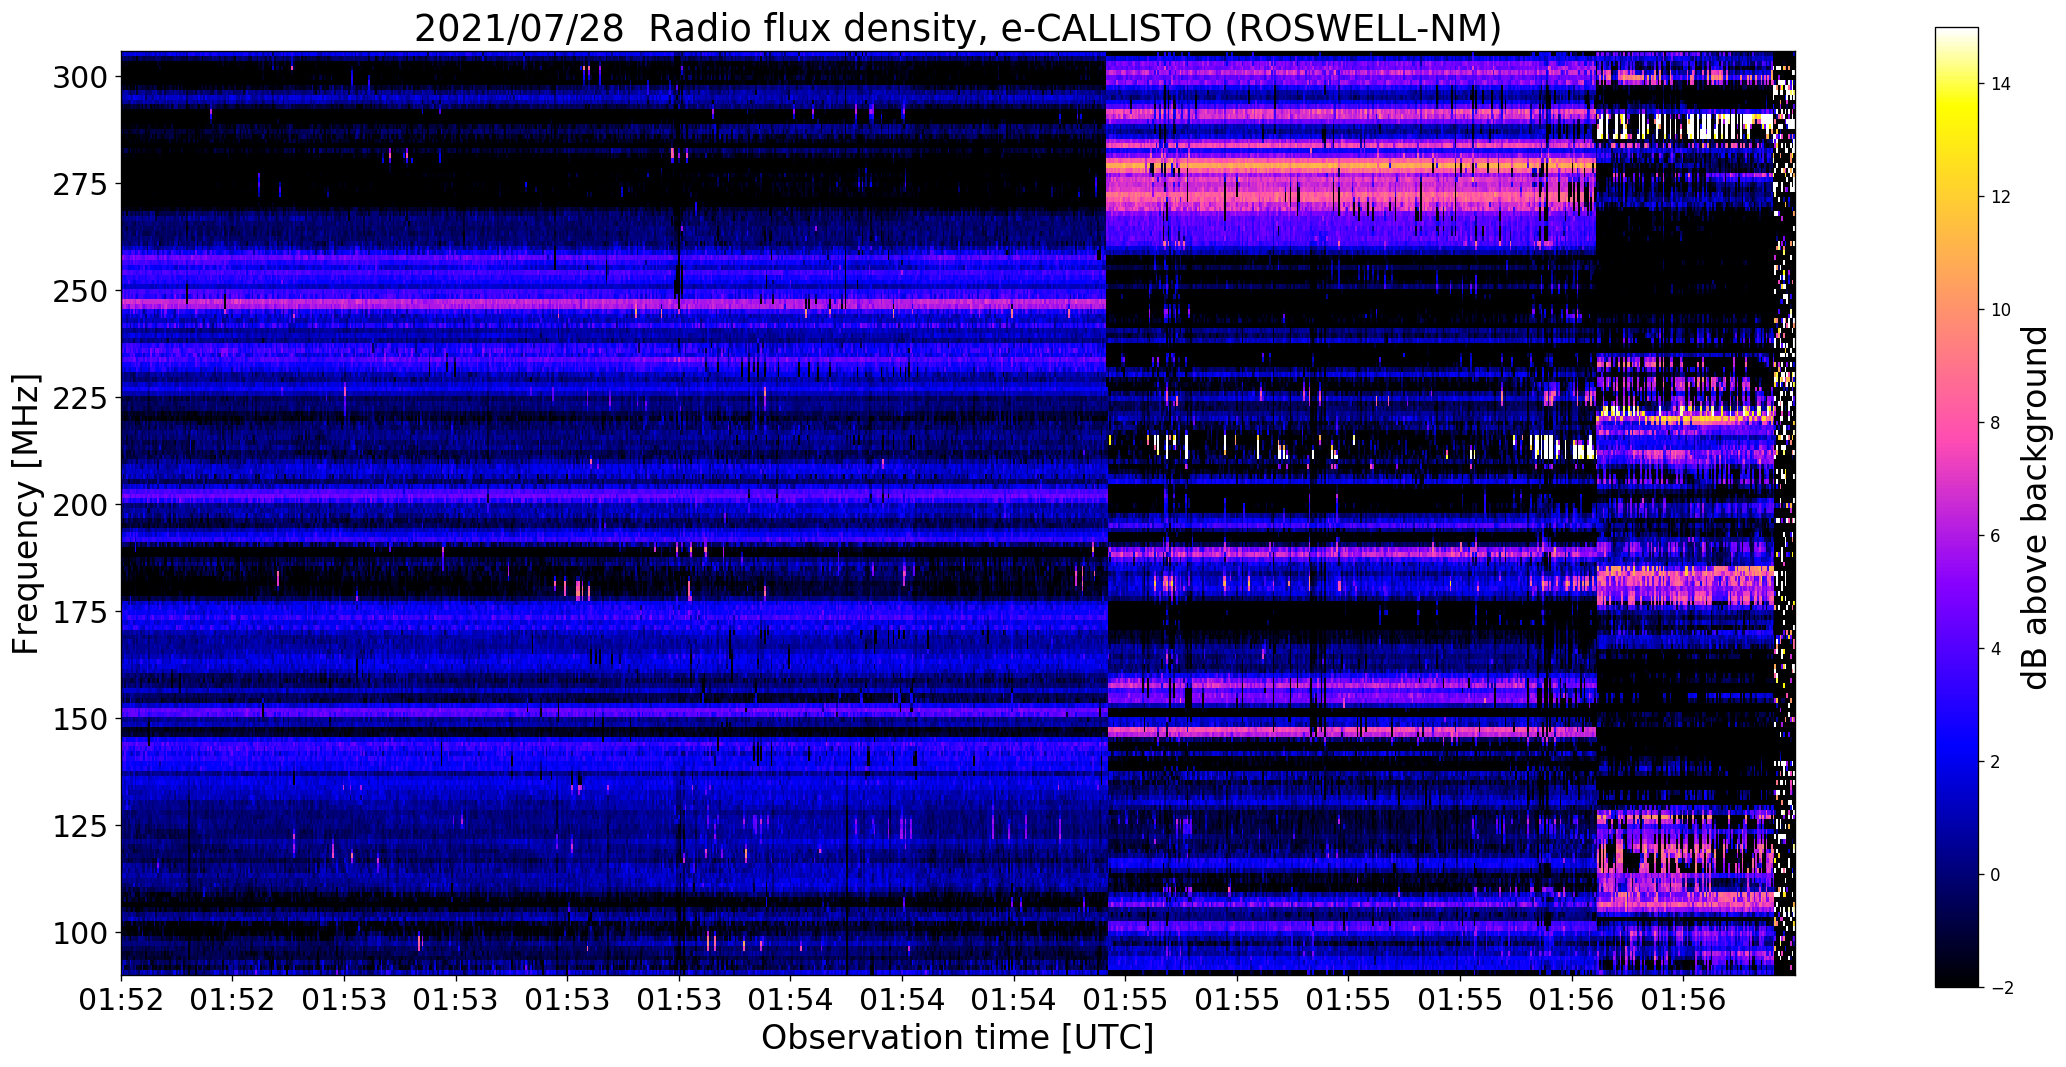
Task: Select the 250 tick on frequency axis
Action: (80, 291)
